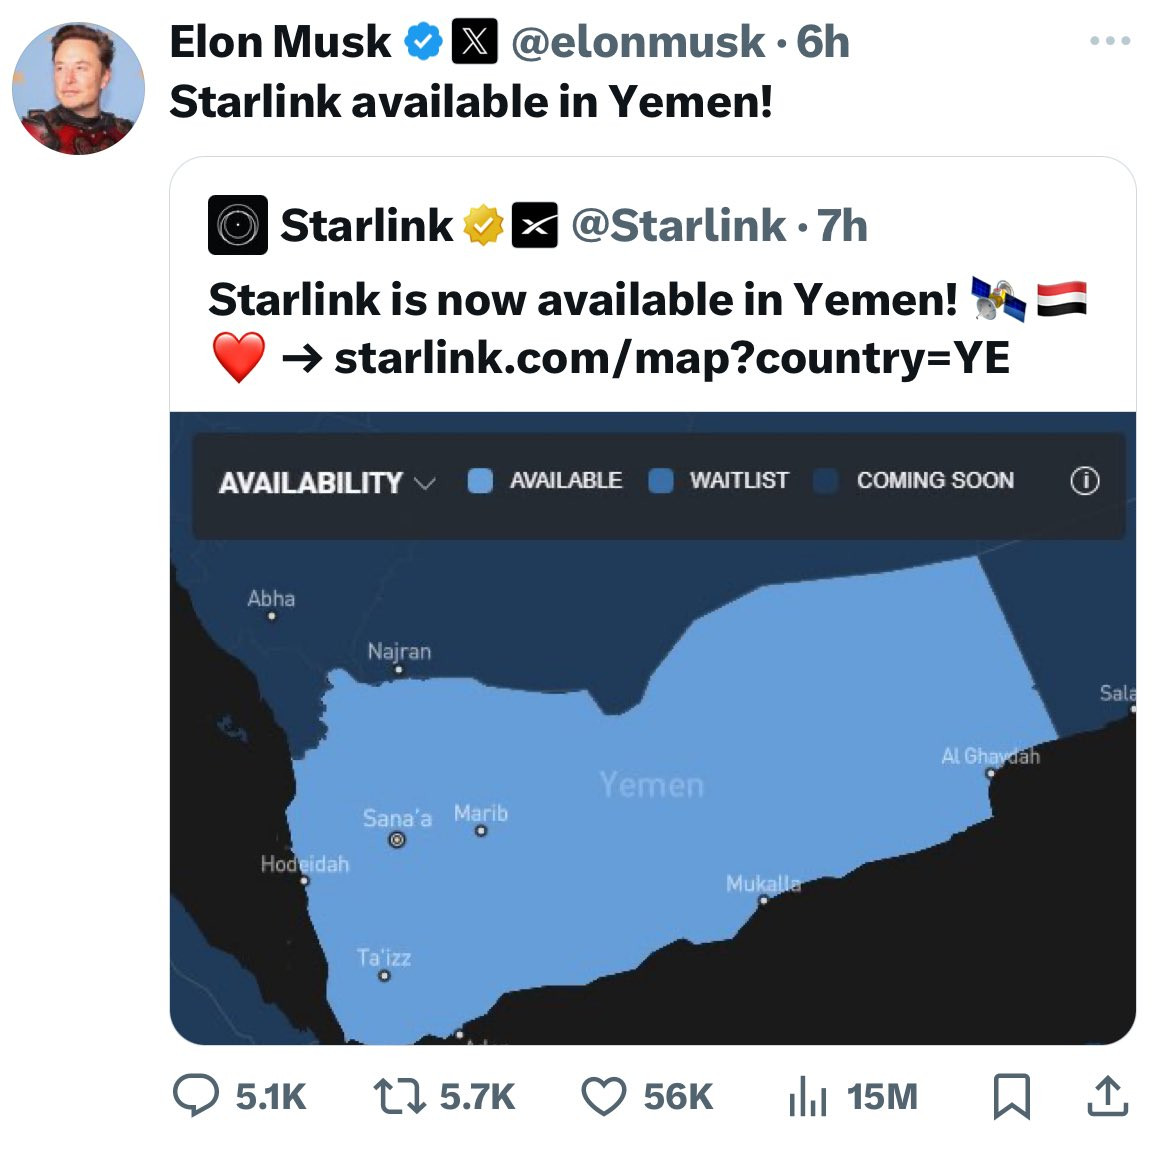
Task: Select Sana'a city marker on map
Action: pos(397,839)
